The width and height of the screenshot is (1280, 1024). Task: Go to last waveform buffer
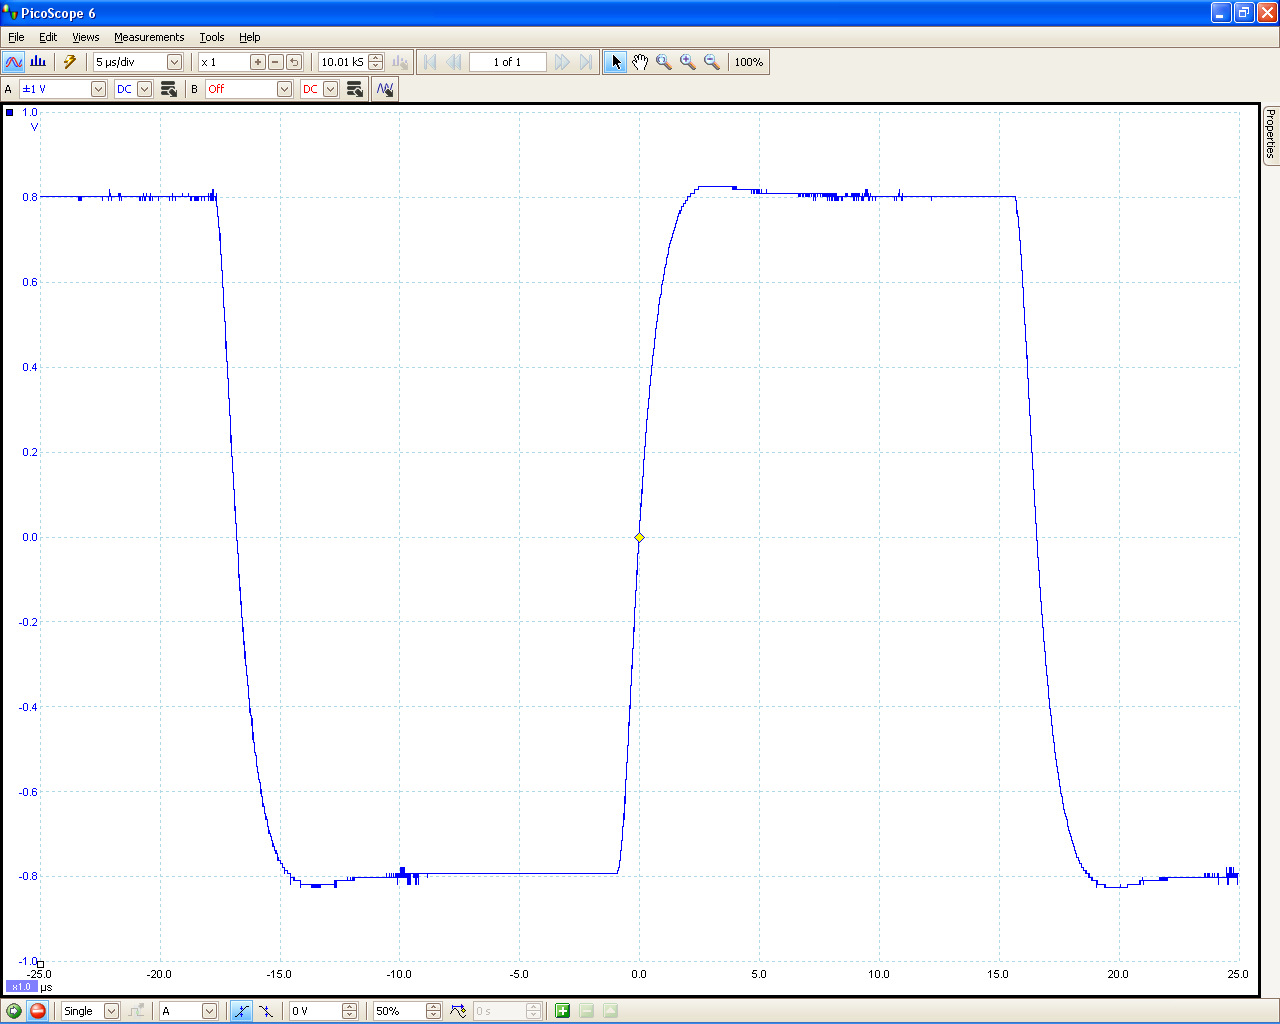[586, 62]
